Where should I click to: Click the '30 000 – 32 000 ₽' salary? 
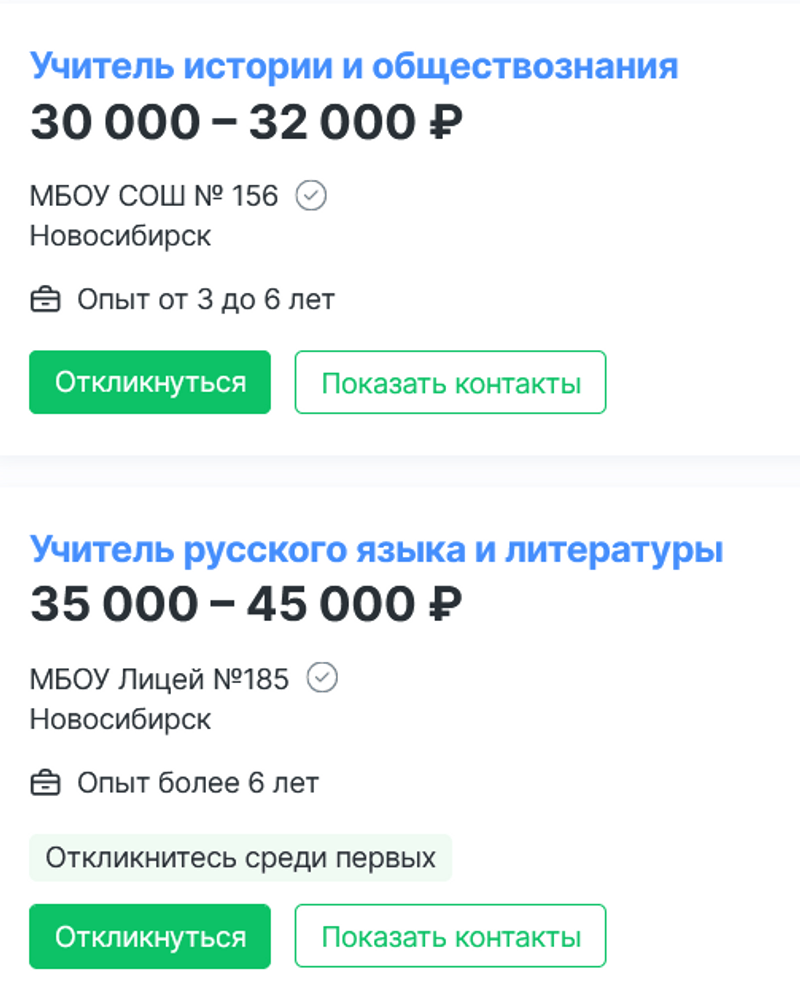click(246, 123)
